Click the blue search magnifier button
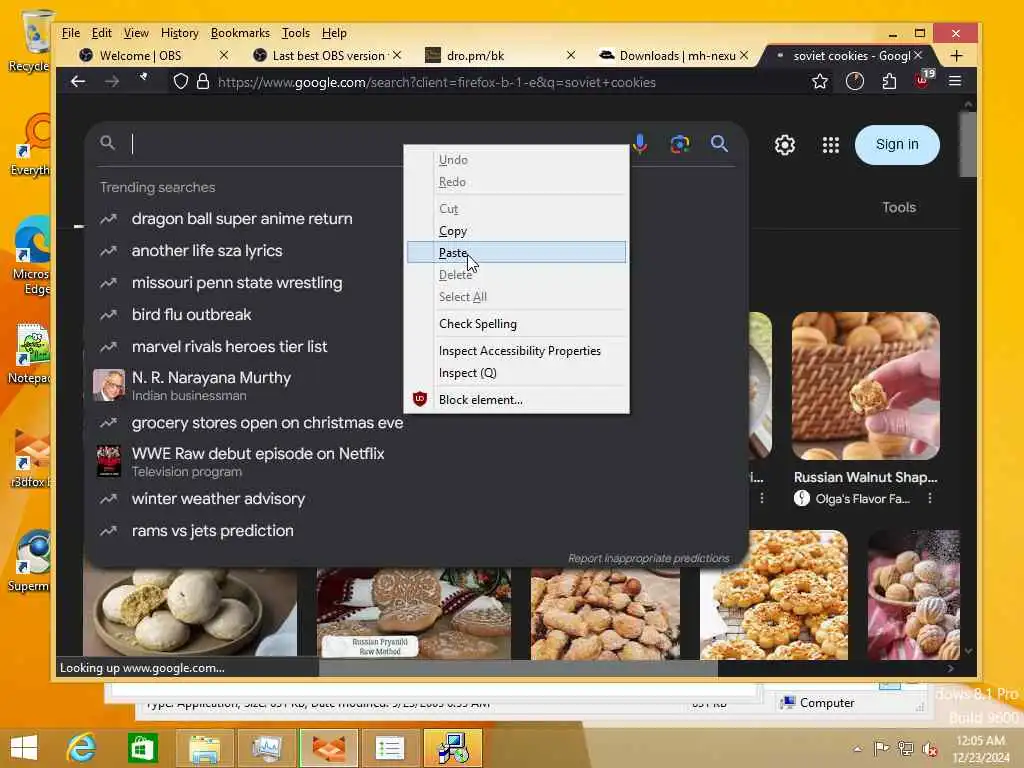The width and height of the screenshot is (1024, 768). pyautogui.click(x=719, y=144)
